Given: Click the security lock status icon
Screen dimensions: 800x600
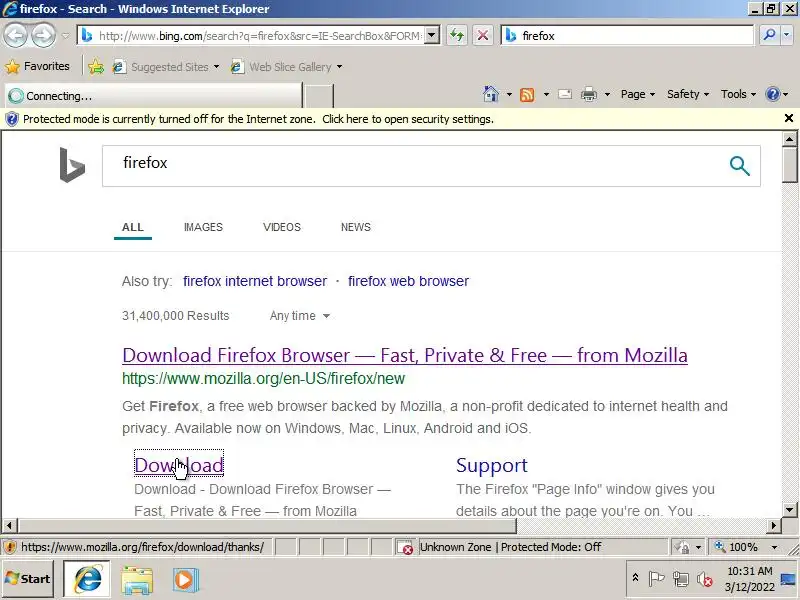Looking at the screenshot, I should [681, 547].
